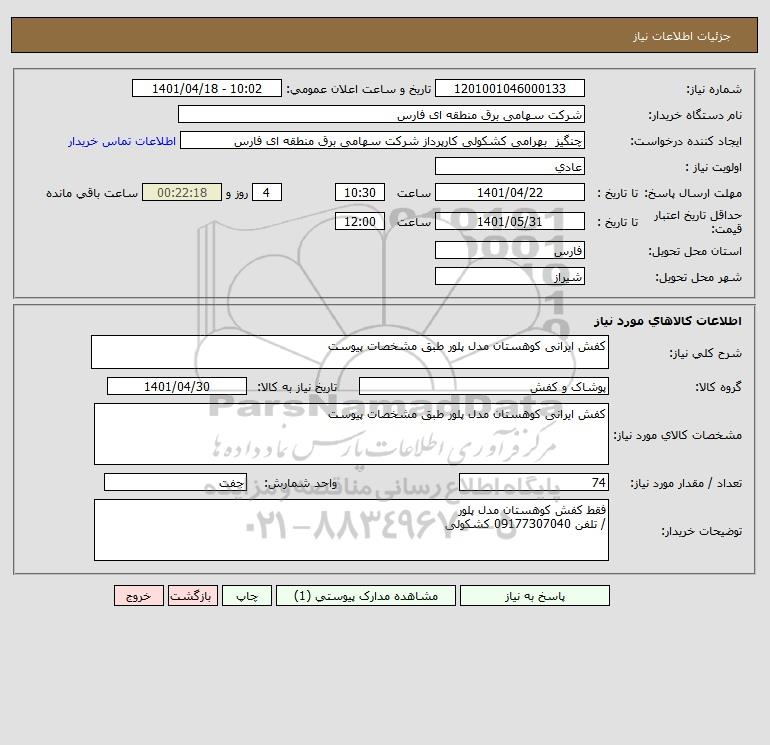Click the خروج exit button
This screenshot has width=770, height=745.
[x=139, y=596]
